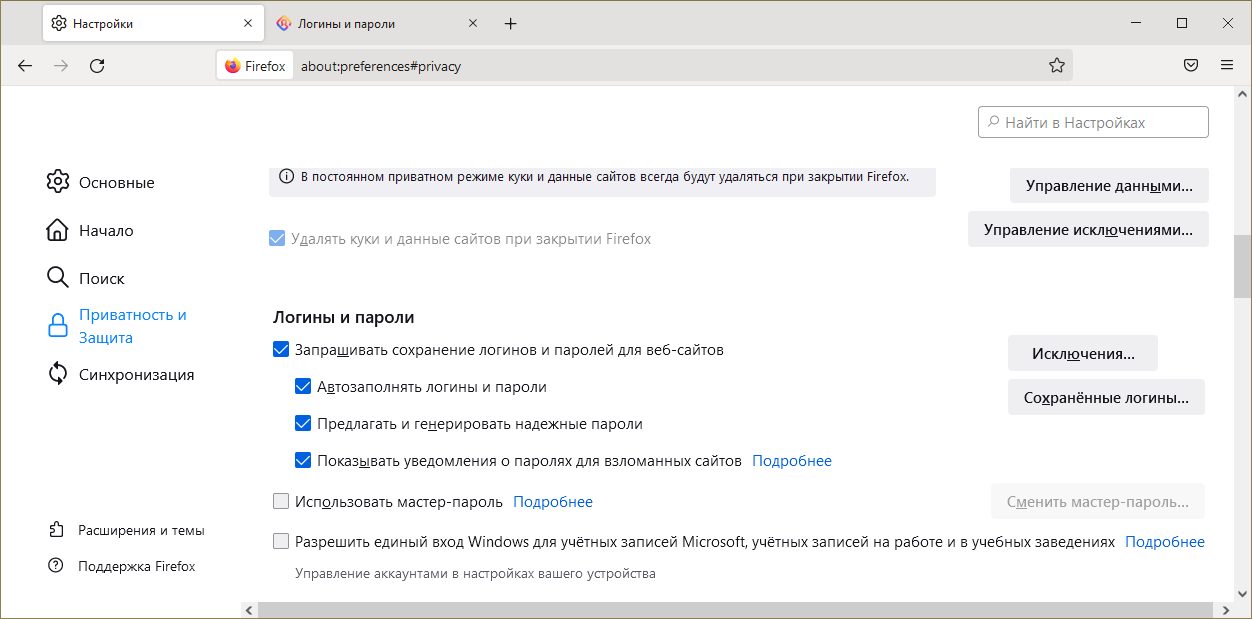Click the Синхронизация sync icon
This screenshot has height=619, width=1252.
tap(57, 374)
